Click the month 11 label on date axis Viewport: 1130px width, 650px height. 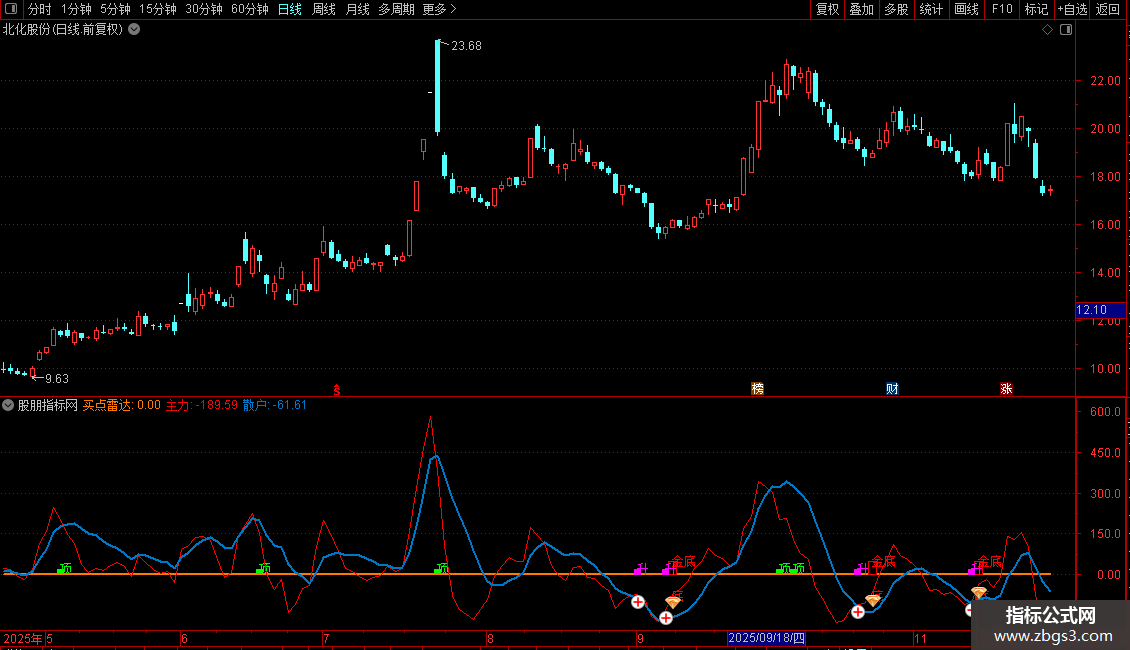[920, 638]
